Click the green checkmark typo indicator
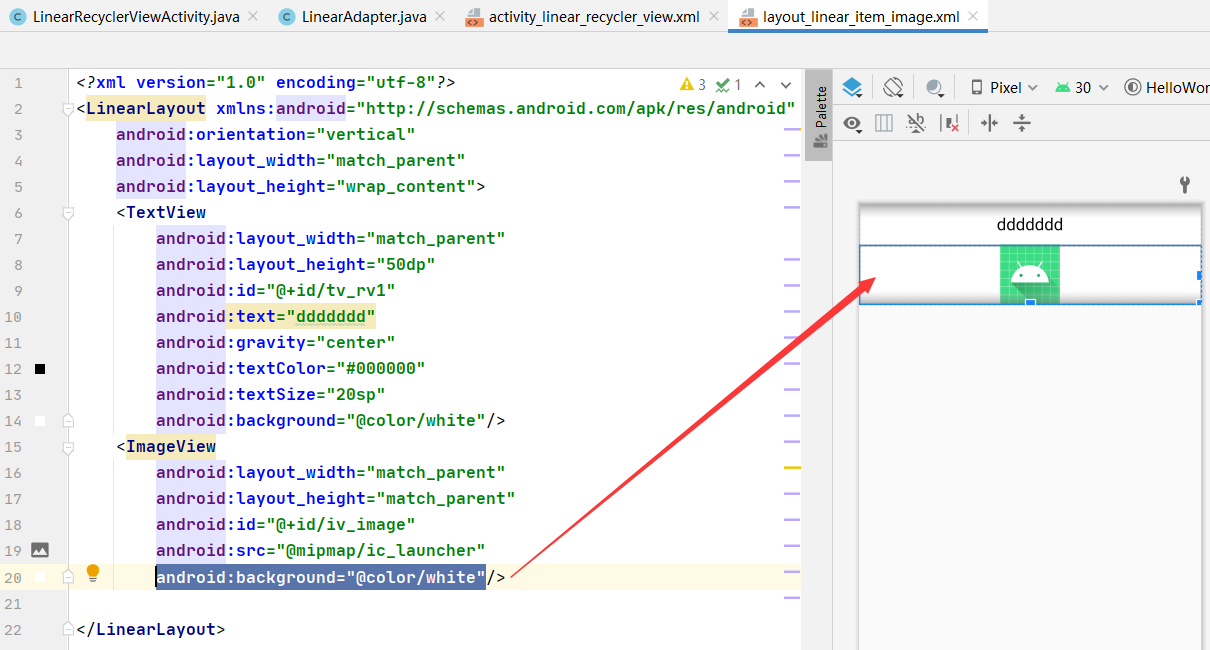Screen dimensions: 1210x650 (x=731, y=85)
